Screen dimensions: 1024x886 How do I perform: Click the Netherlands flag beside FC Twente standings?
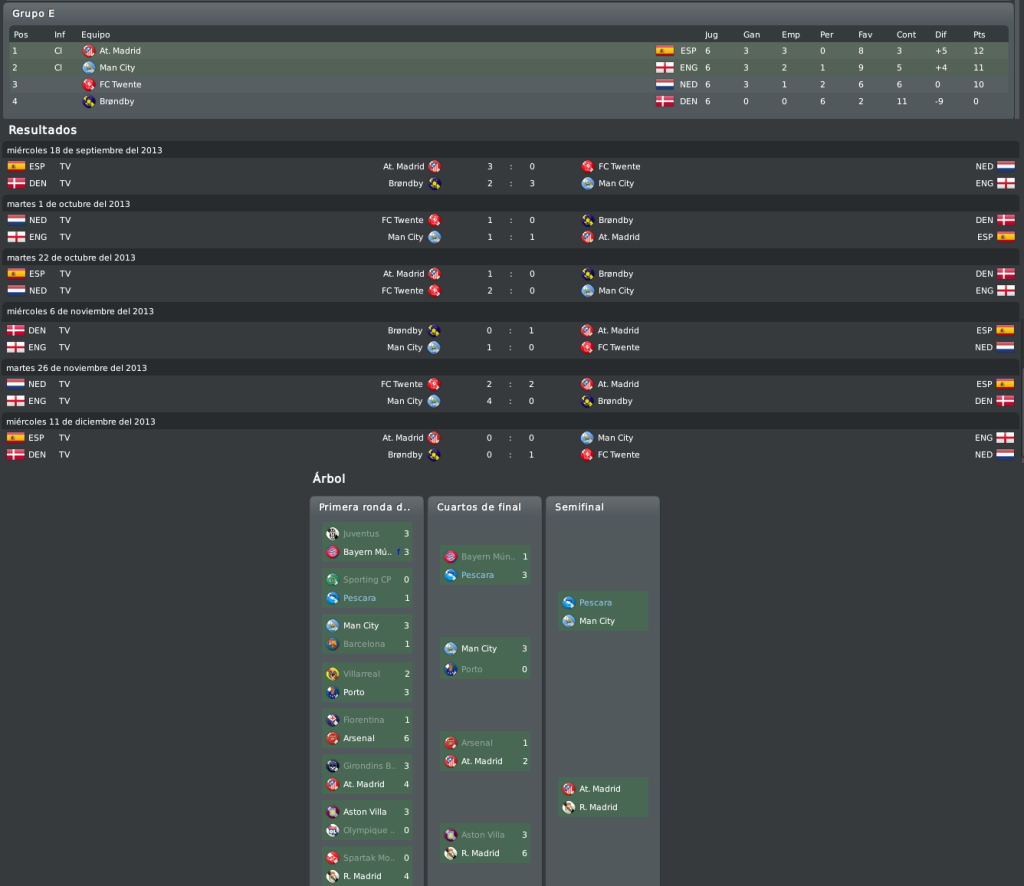[665, 85]
